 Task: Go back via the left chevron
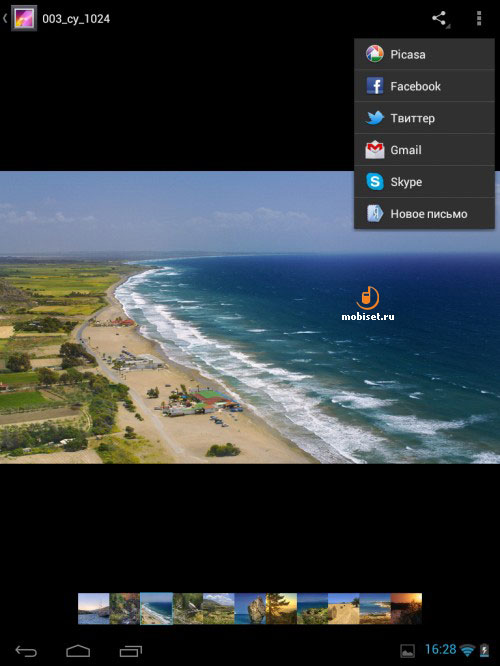(5, 18)
